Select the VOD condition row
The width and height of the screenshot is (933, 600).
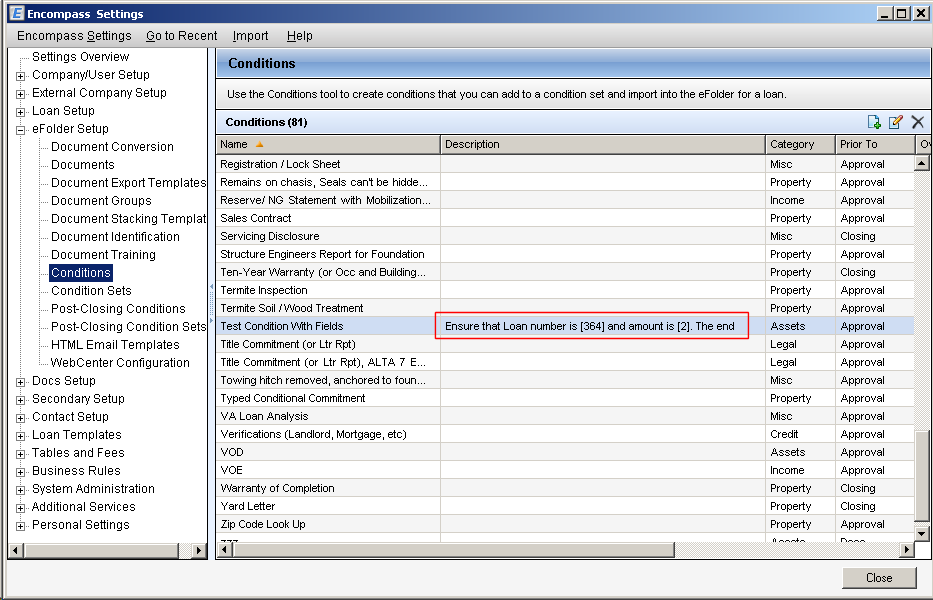pos(565,452)
